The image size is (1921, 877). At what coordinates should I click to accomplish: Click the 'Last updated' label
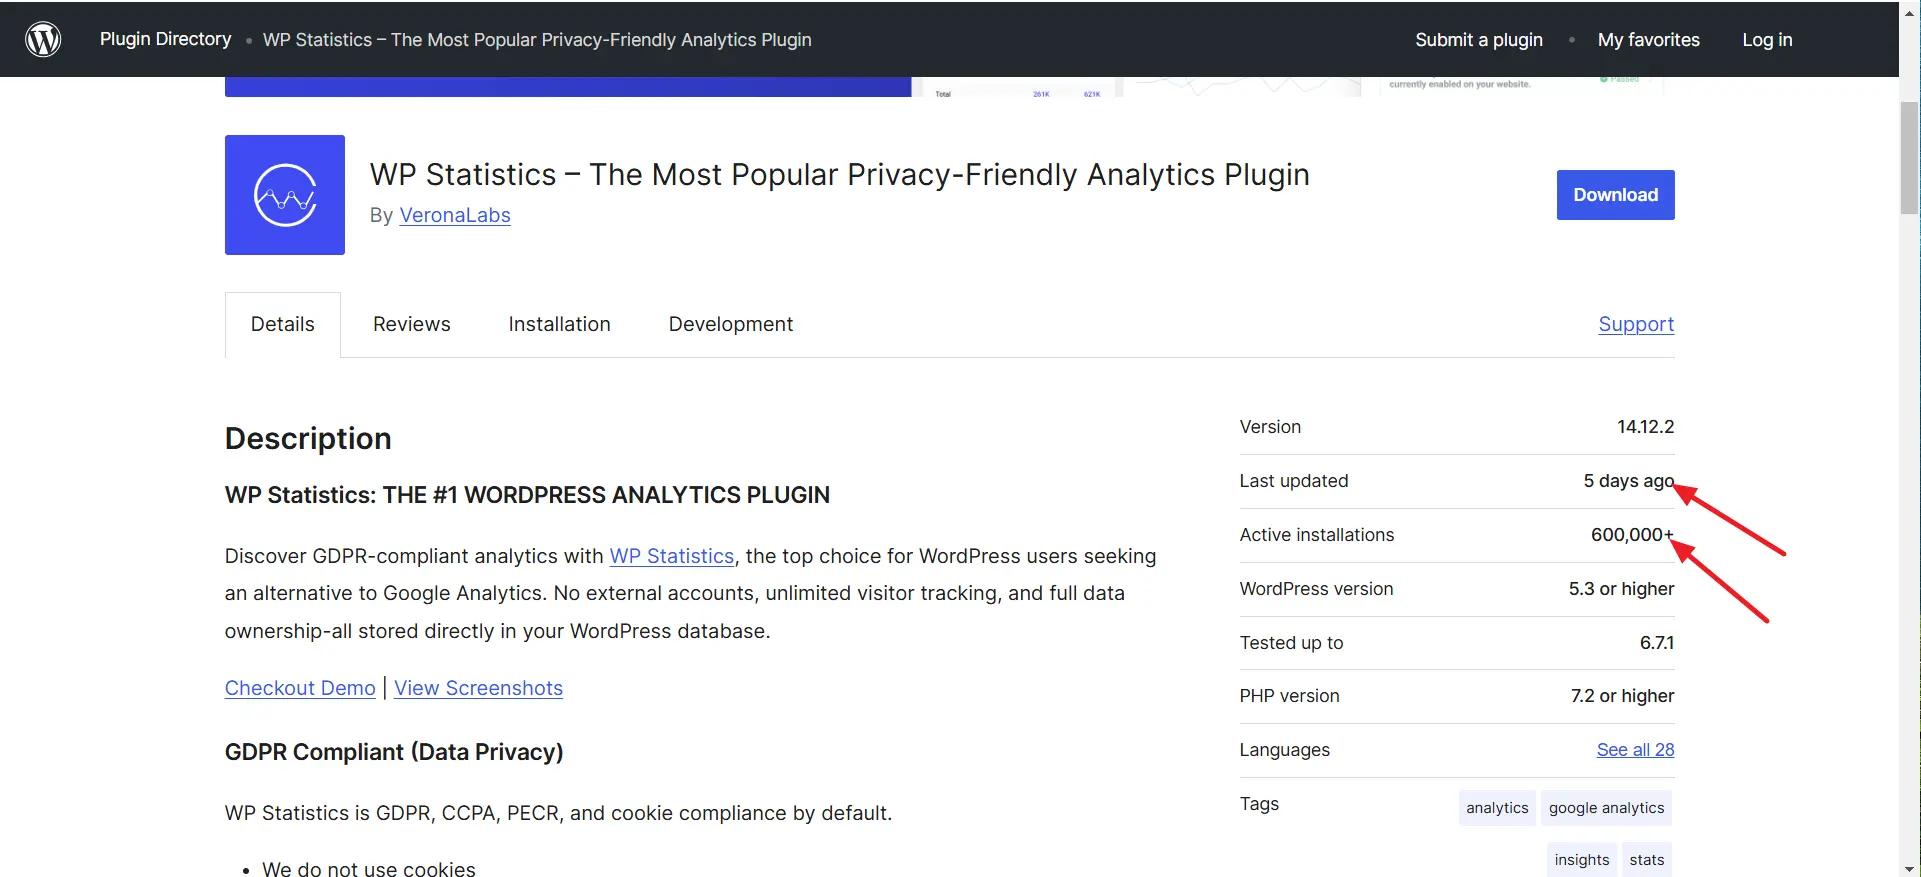pos(1294,481)
